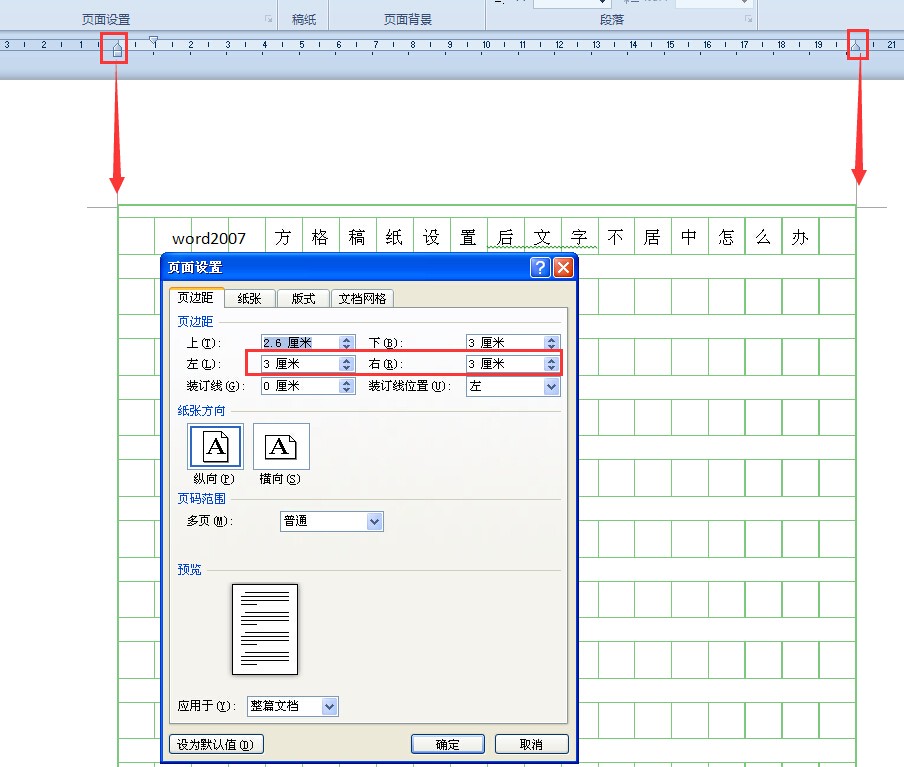Click the character 不 in the document grid
Screen dimensions: 904x767
[615, 237]
